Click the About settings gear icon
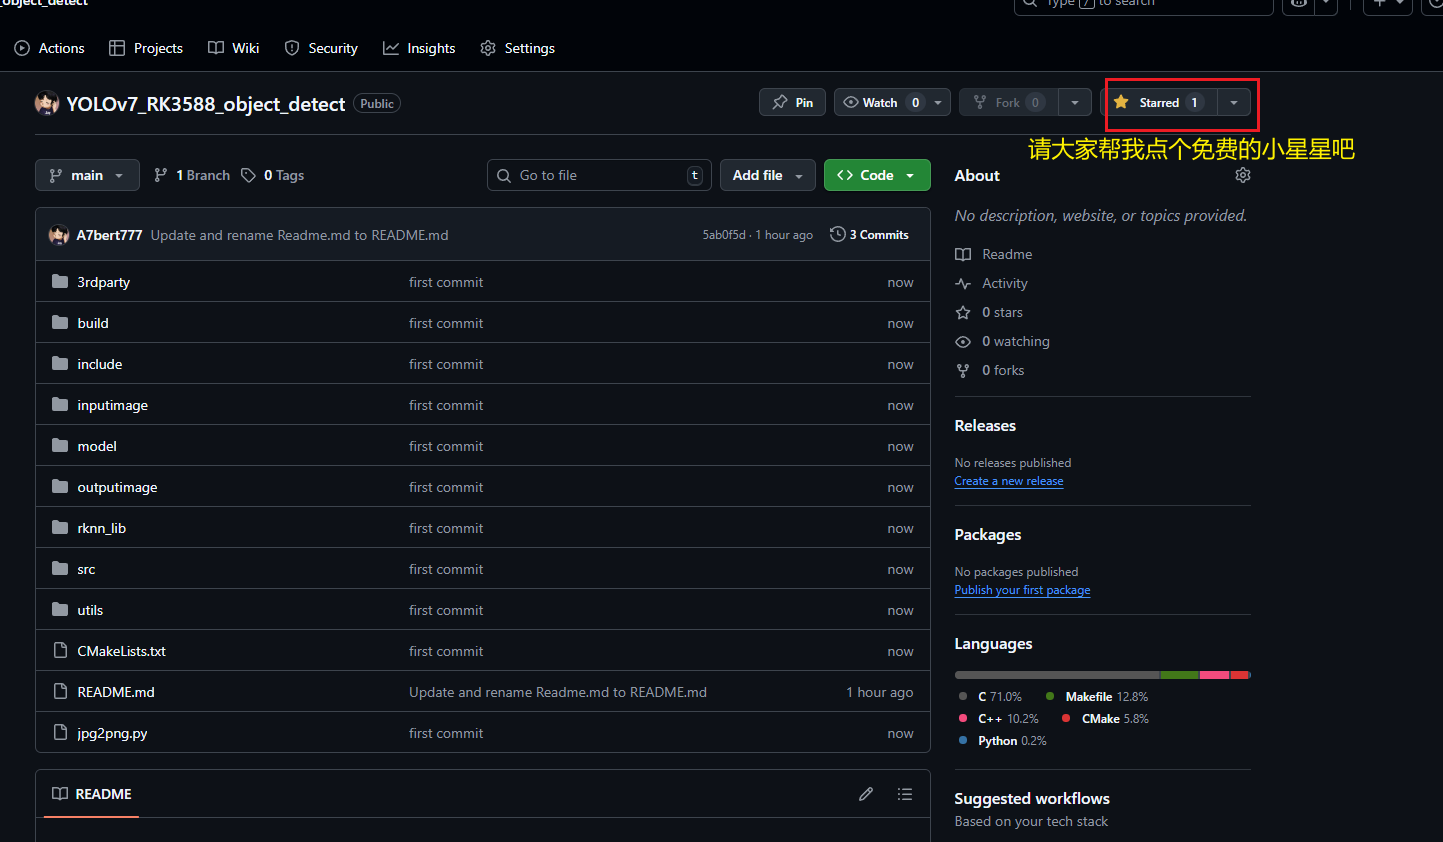The height and width of the screenshot is (842, 1443). [x=1243, y=175]
